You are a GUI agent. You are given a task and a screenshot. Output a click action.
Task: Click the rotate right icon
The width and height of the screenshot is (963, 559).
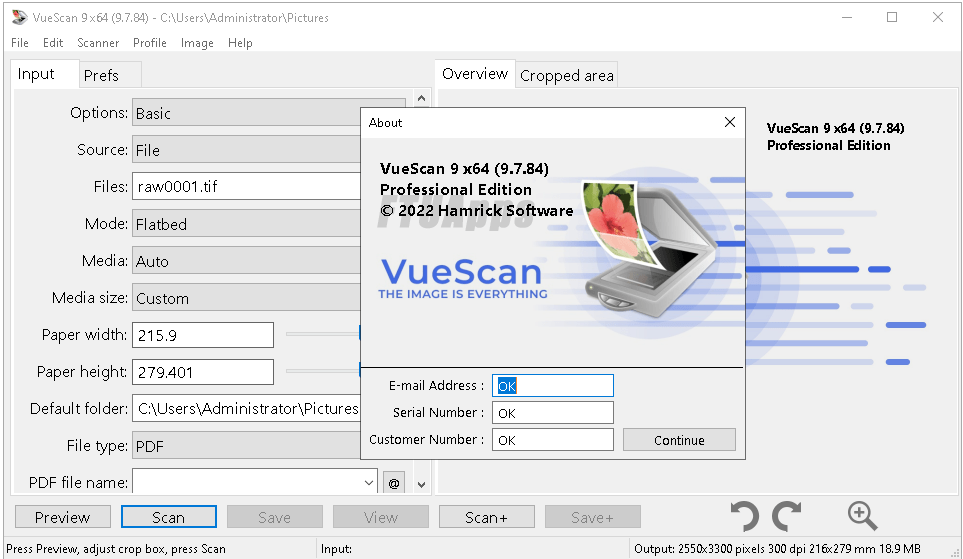click(787, 516)
